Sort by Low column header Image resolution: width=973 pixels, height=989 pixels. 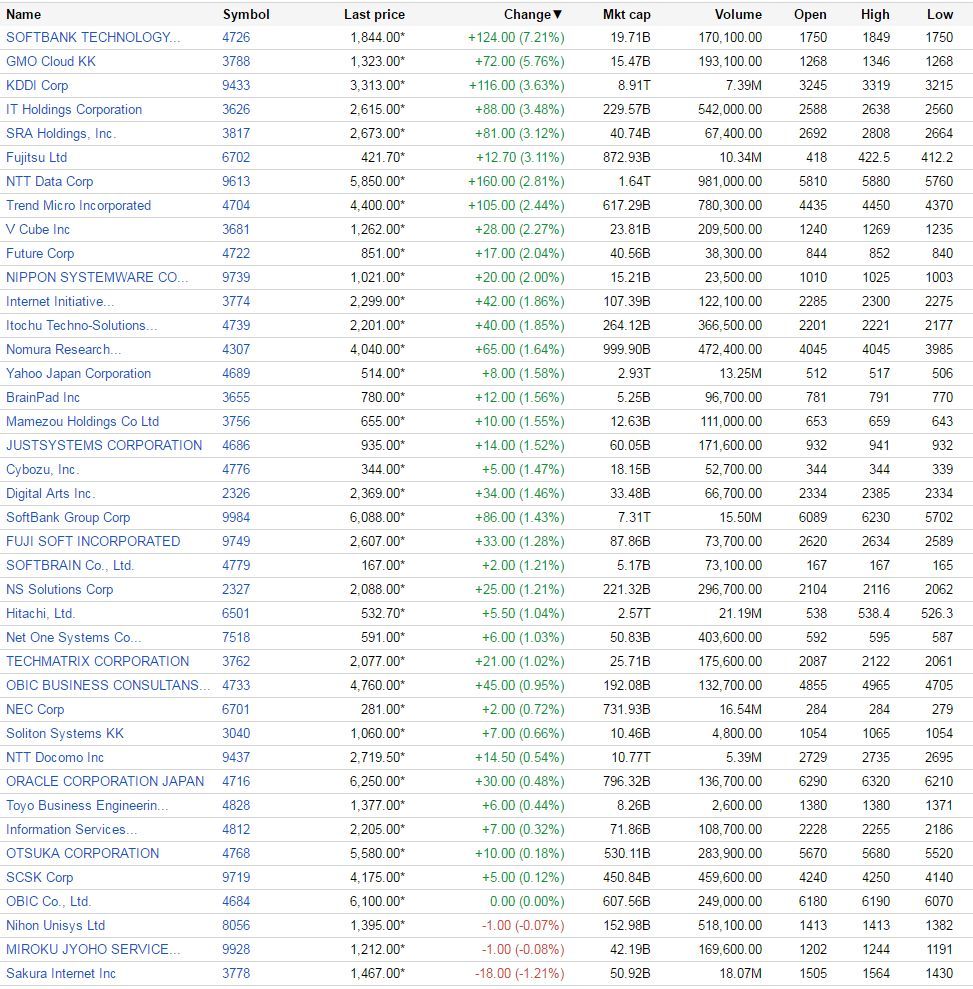tap(940, 15)
